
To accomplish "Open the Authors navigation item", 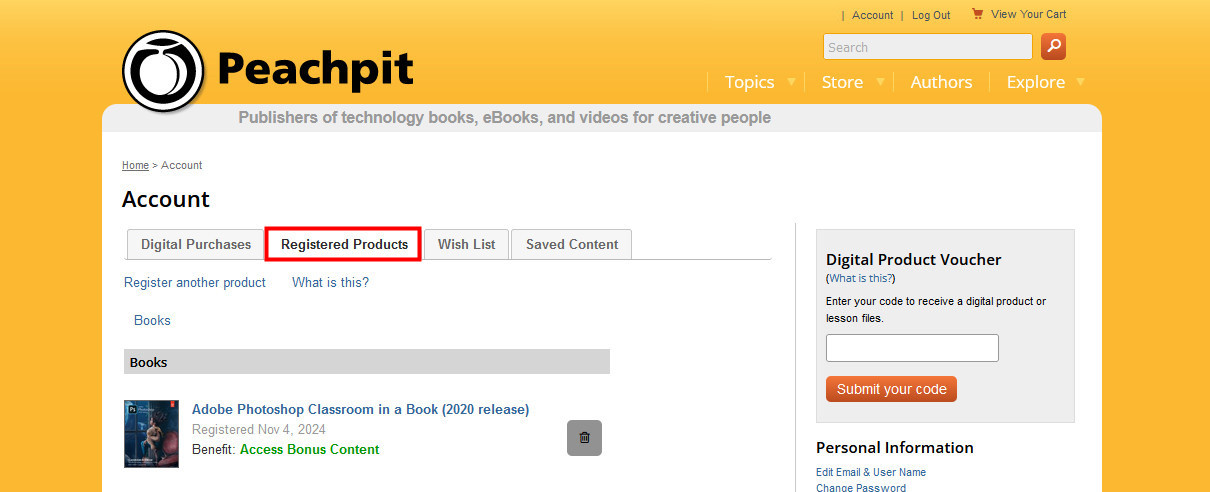I will click(941, 82).
